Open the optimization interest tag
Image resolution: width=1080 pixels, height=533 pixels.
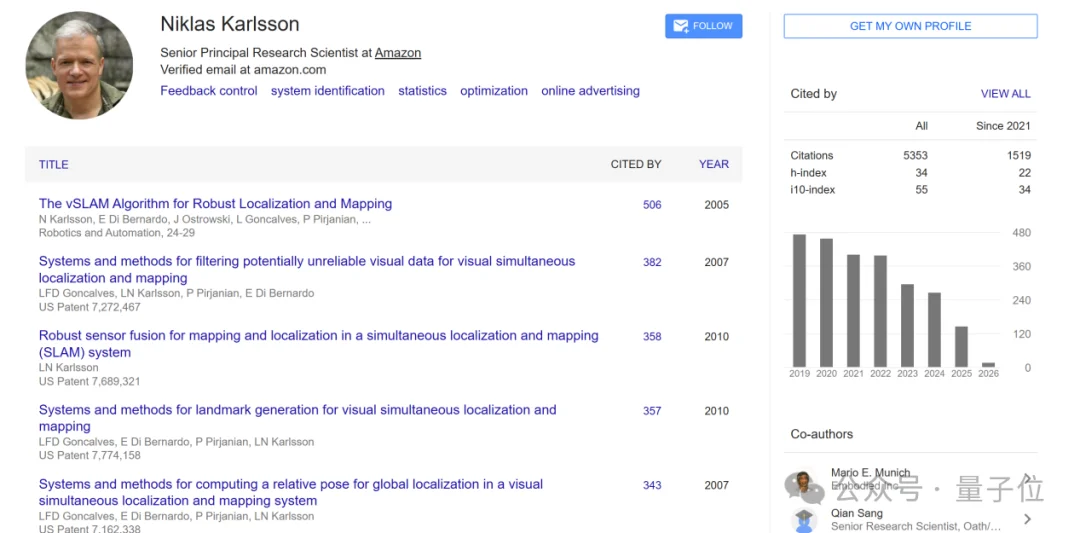(x=494, y=91)
